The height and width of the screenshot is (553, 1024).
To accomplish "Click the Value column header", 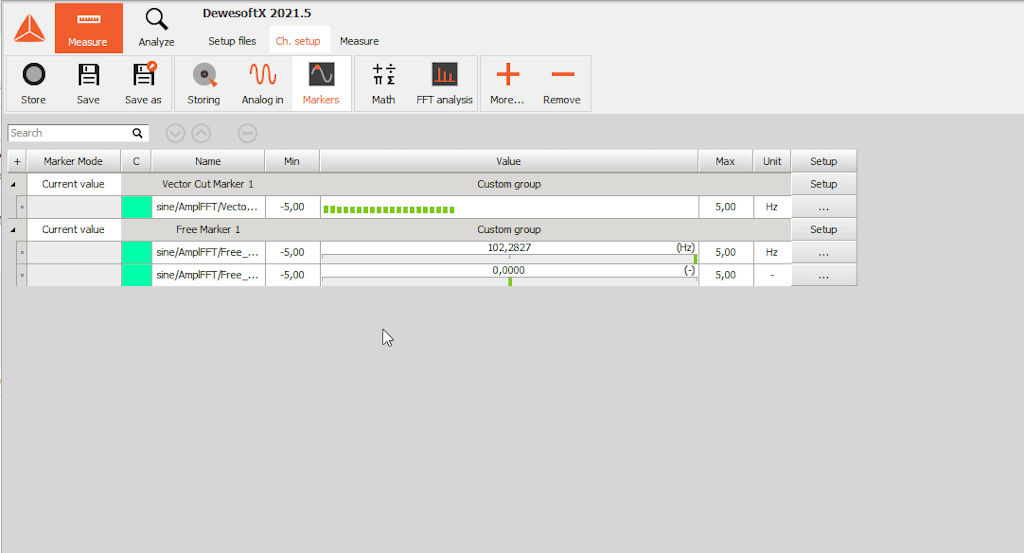I will (x=508, y=161).
